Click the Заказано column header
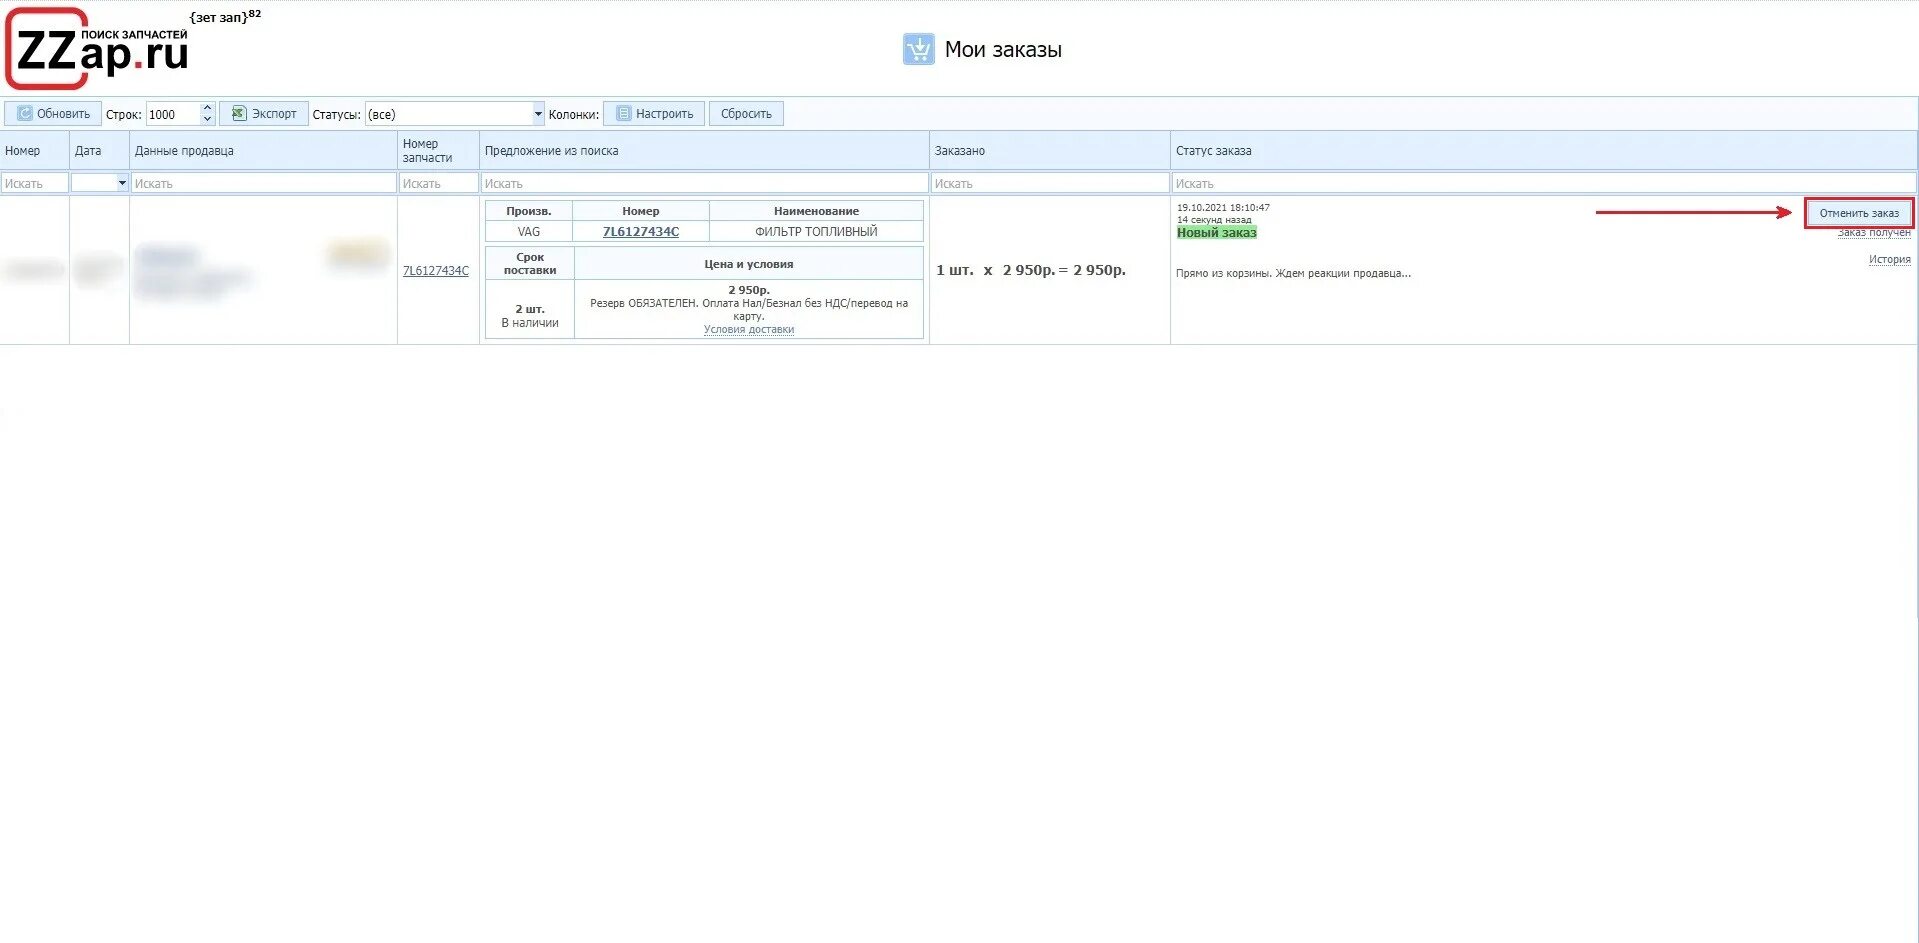This screenshot has width=1919, height=943. 1050,151
